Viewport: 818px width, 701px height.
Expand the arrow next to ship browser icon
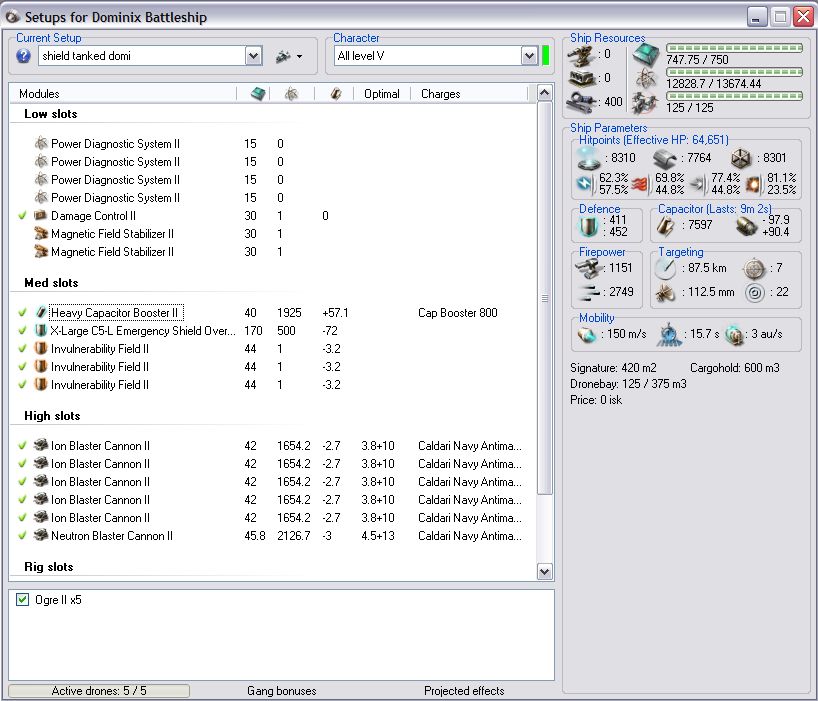pos(299,57)
